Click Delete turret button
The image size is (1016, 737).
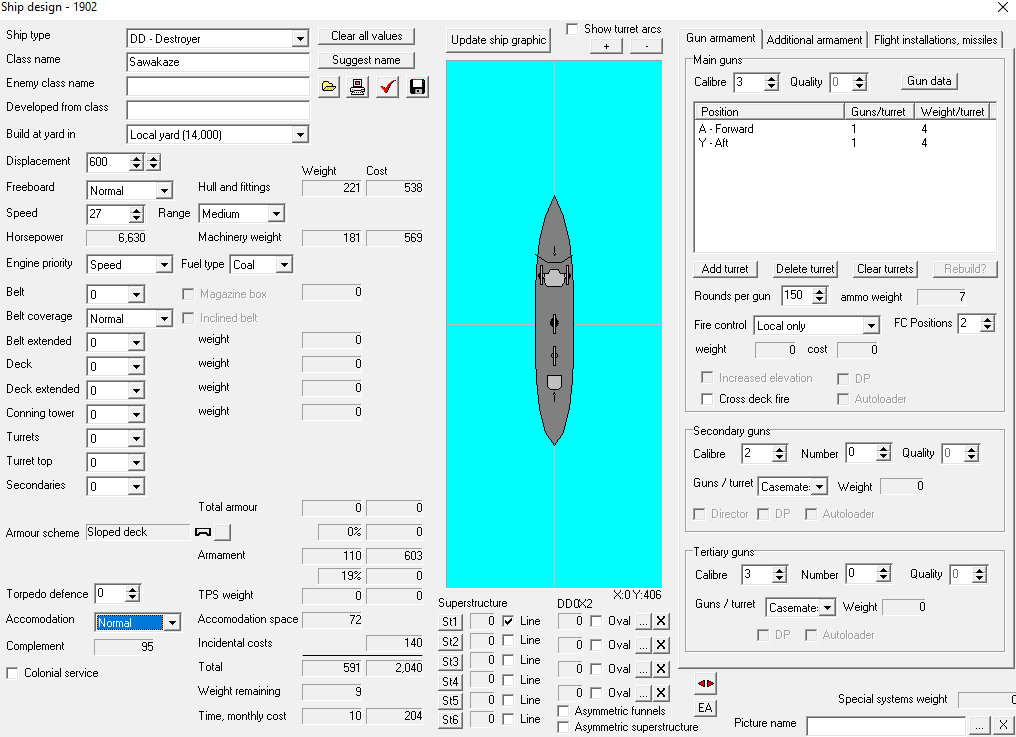(805, 269)
